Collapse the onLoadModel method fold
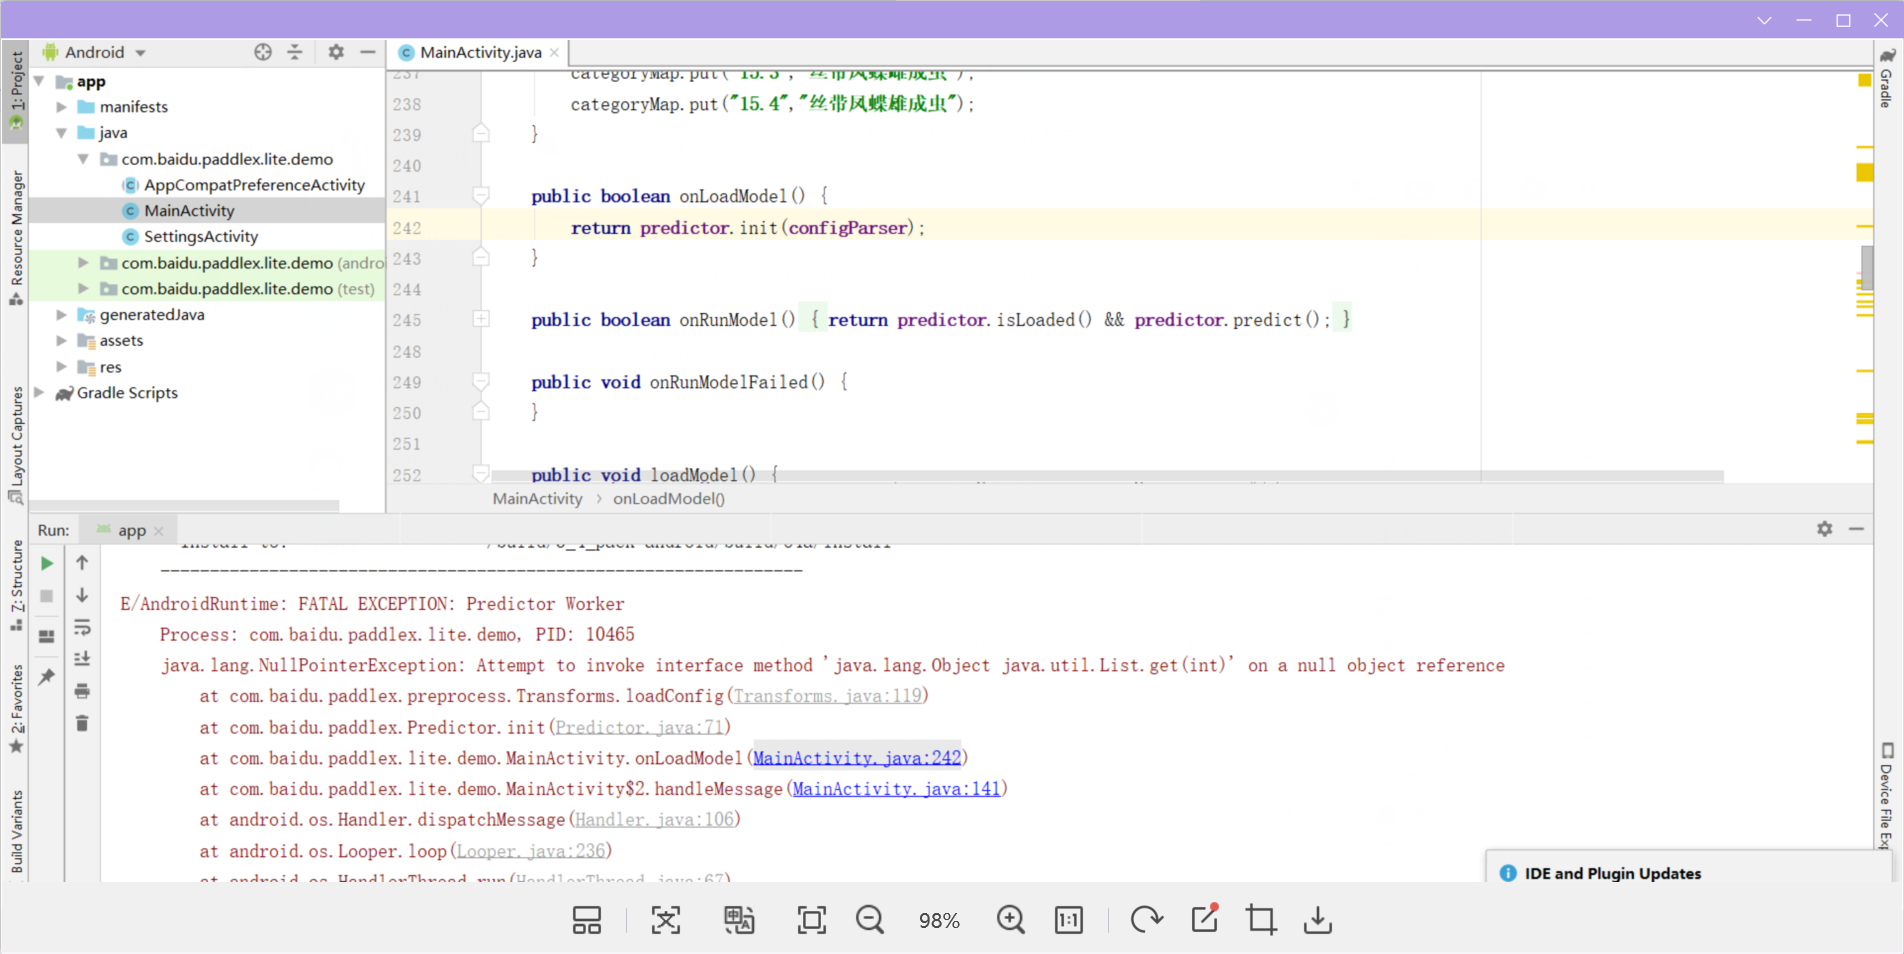This screenshot has width=1904, height=954. pyautogui.click(x=481, y=196)
